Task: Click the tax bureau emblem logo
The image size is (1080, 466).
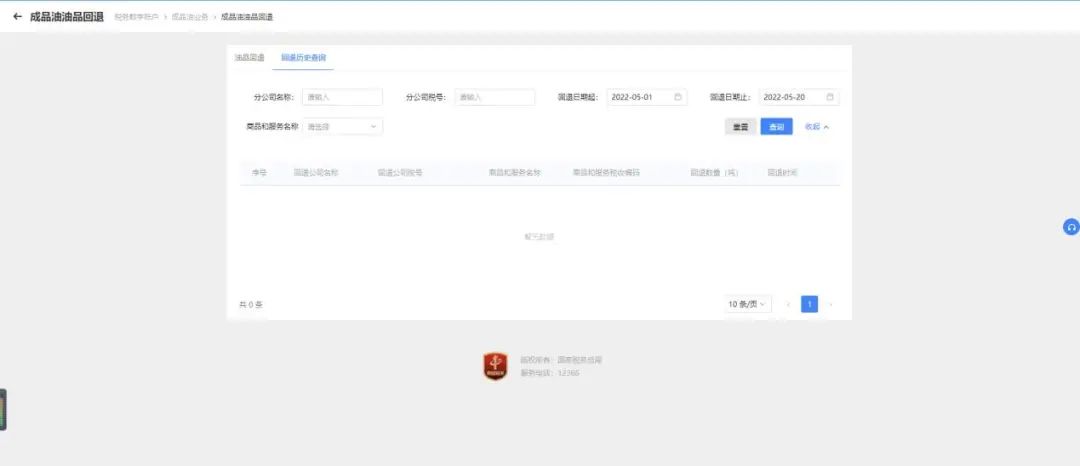Action: point(495,366)
